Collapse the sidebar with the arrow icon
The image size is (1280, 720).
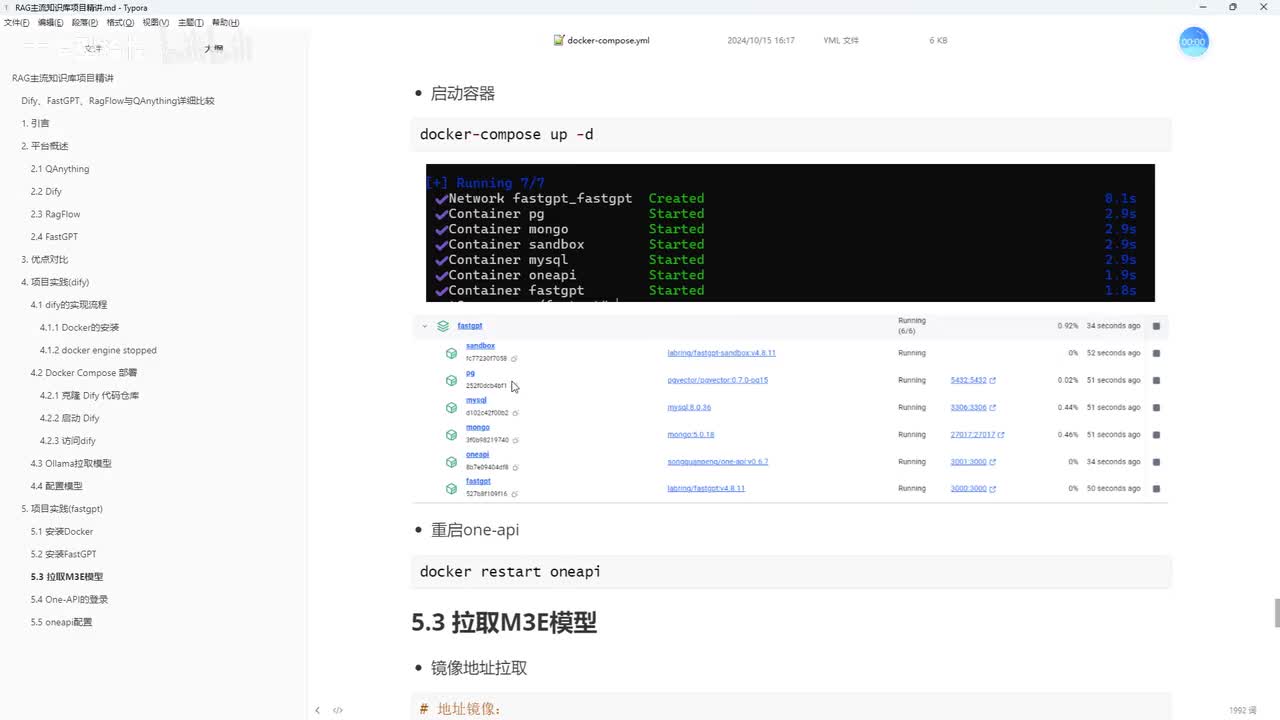(x=317, y=710)
